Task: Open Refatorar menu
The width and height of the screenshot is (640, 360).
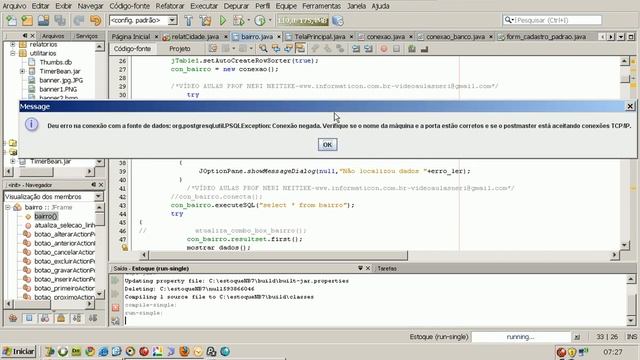Action: [x=170, y=6]
